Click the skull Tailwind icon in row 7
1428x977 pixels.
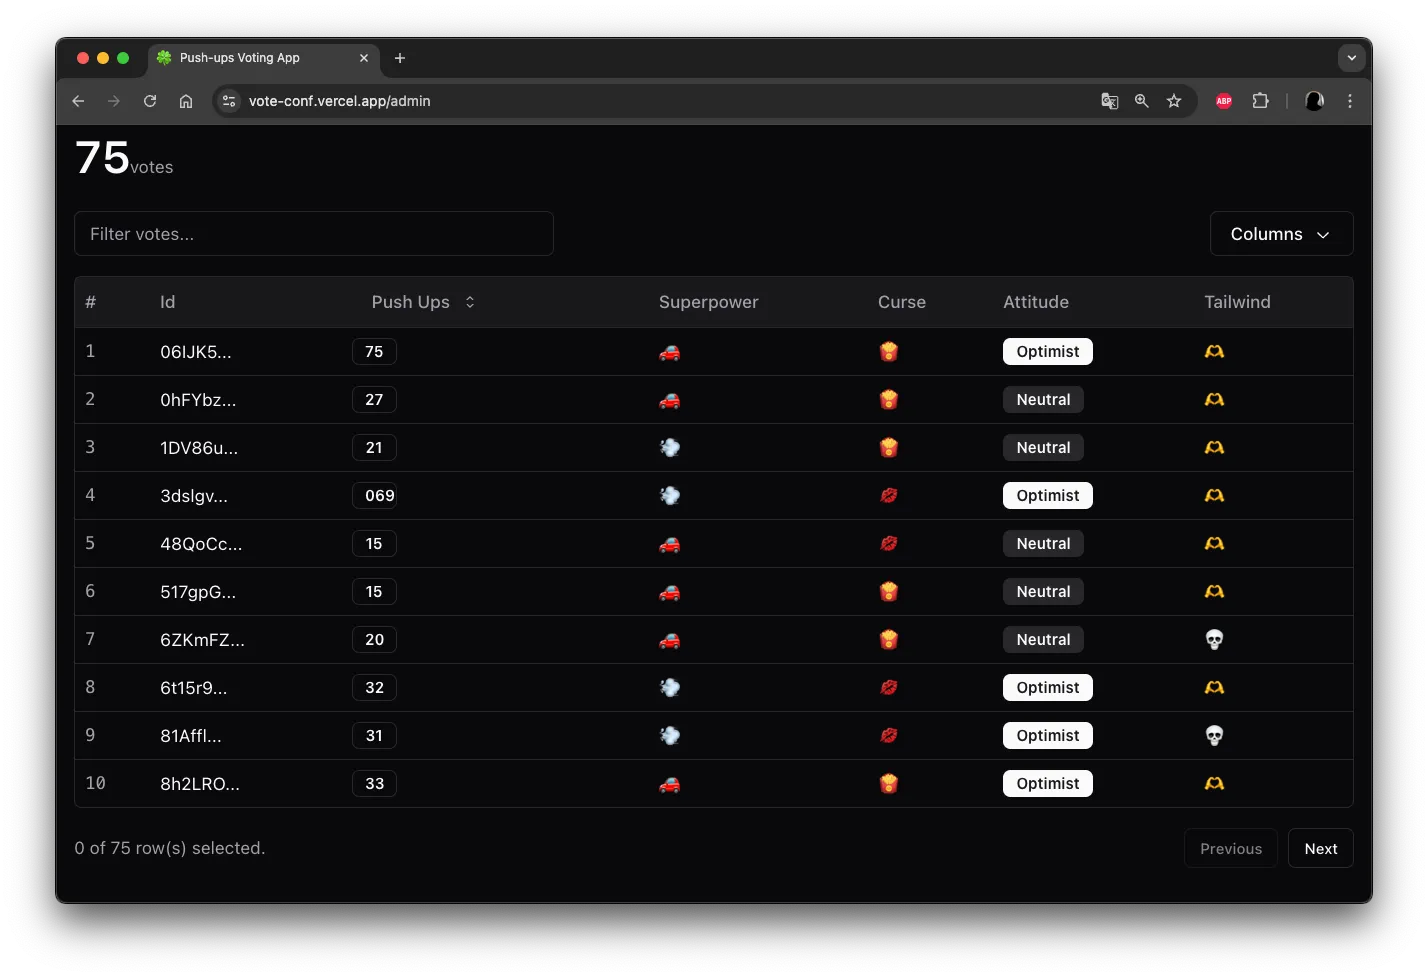click(x=1214, y=640)
